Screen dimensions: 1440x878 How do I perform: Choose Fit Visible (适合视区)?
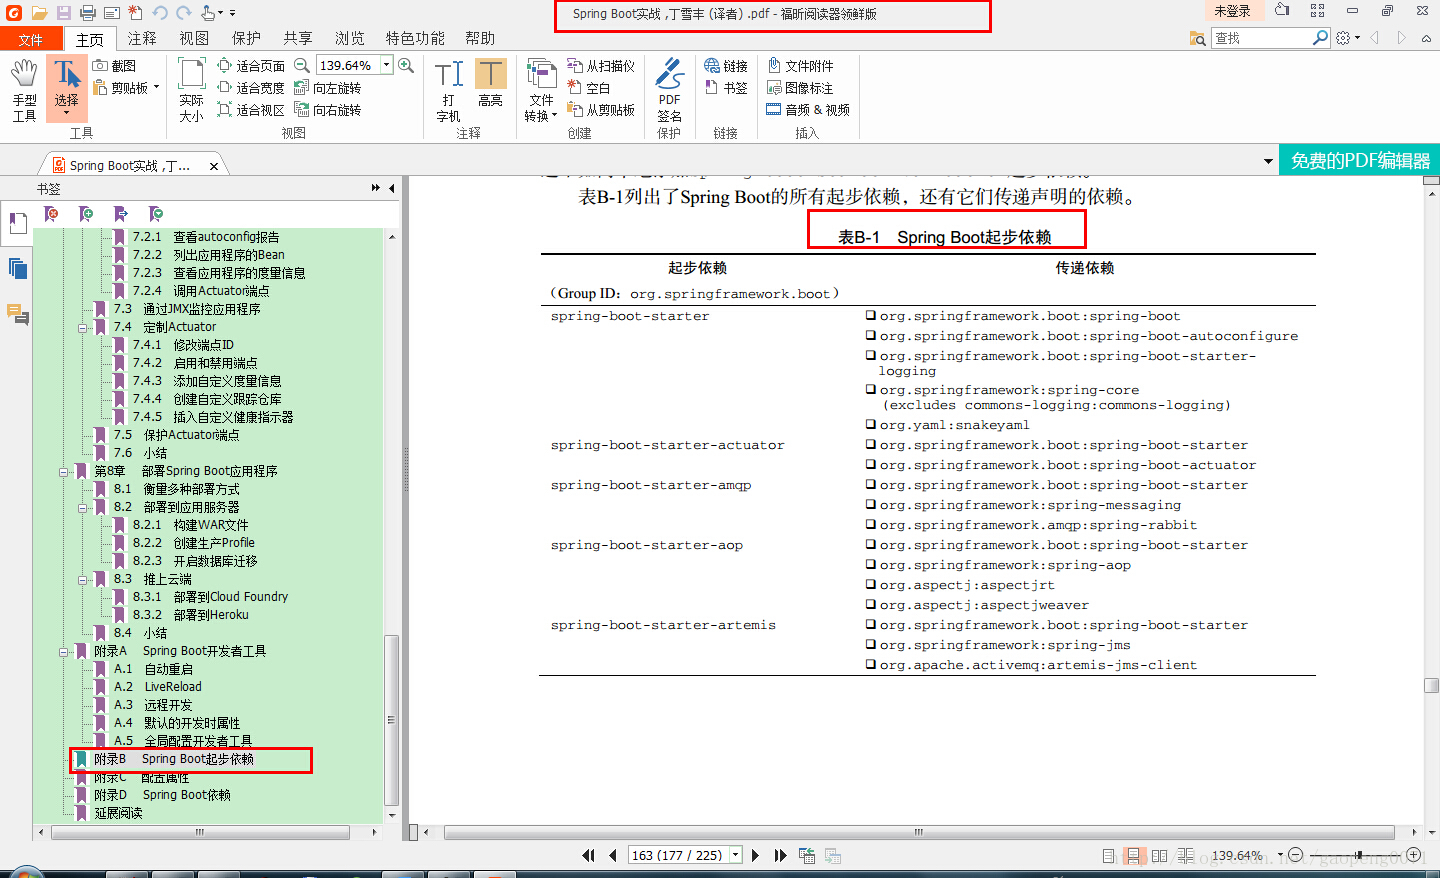point(251,109)
